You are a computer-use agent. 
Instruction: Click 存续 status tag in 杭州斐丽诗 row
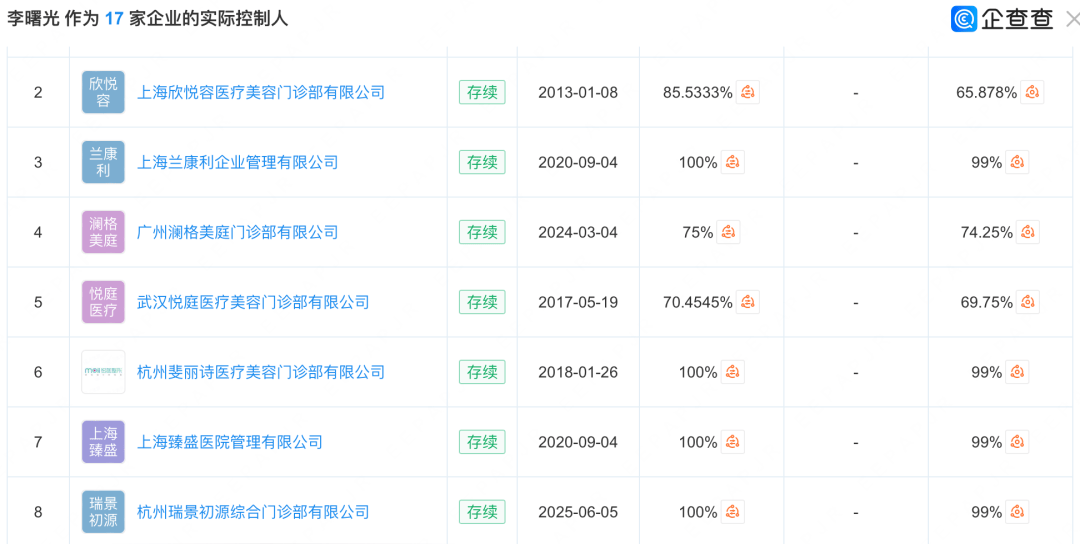(x=482, y=372)
